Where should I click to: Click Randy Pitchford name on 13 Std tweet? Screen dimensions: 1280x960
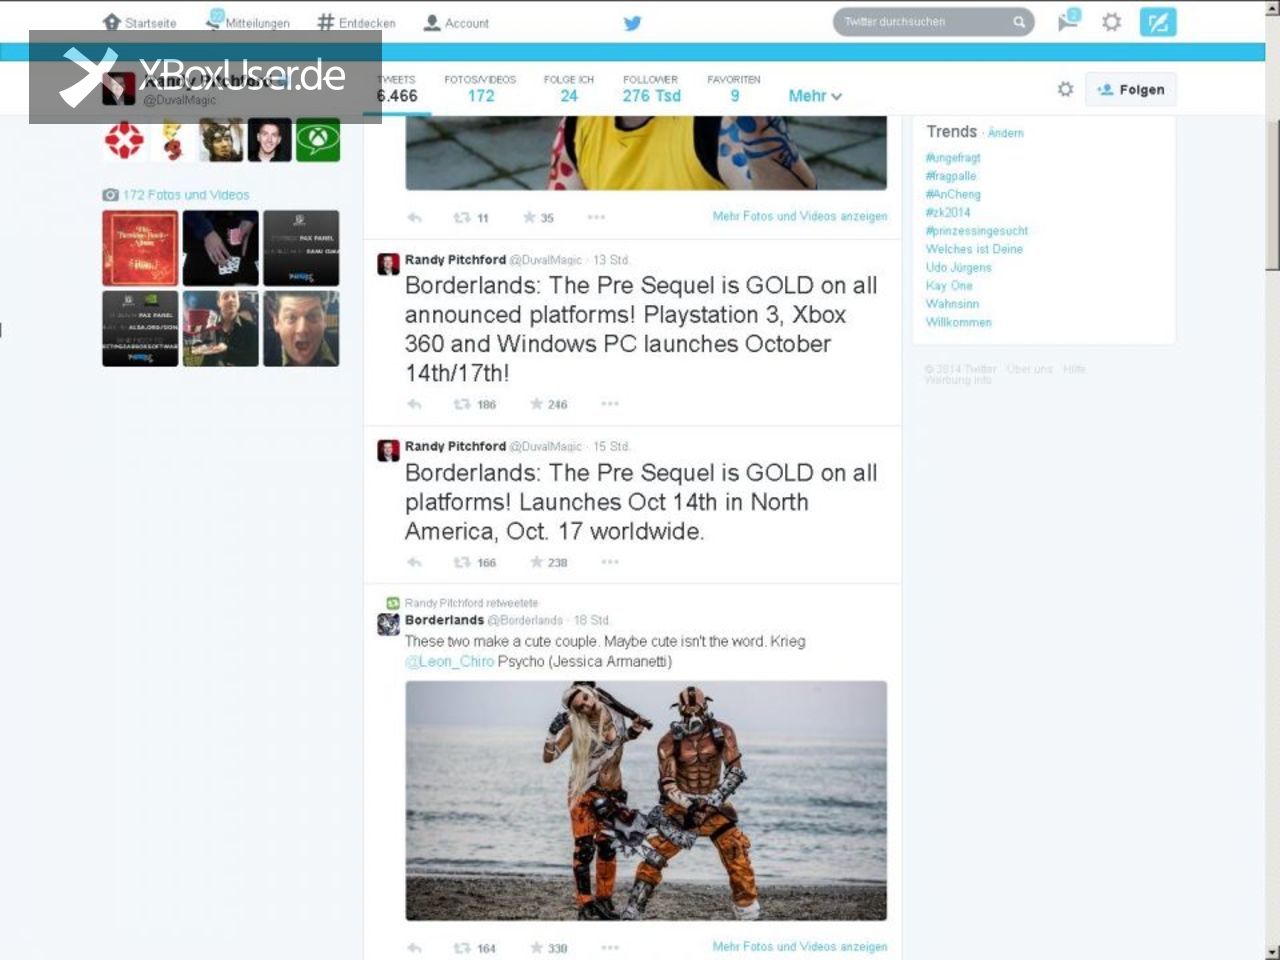(x=455, y=259)
